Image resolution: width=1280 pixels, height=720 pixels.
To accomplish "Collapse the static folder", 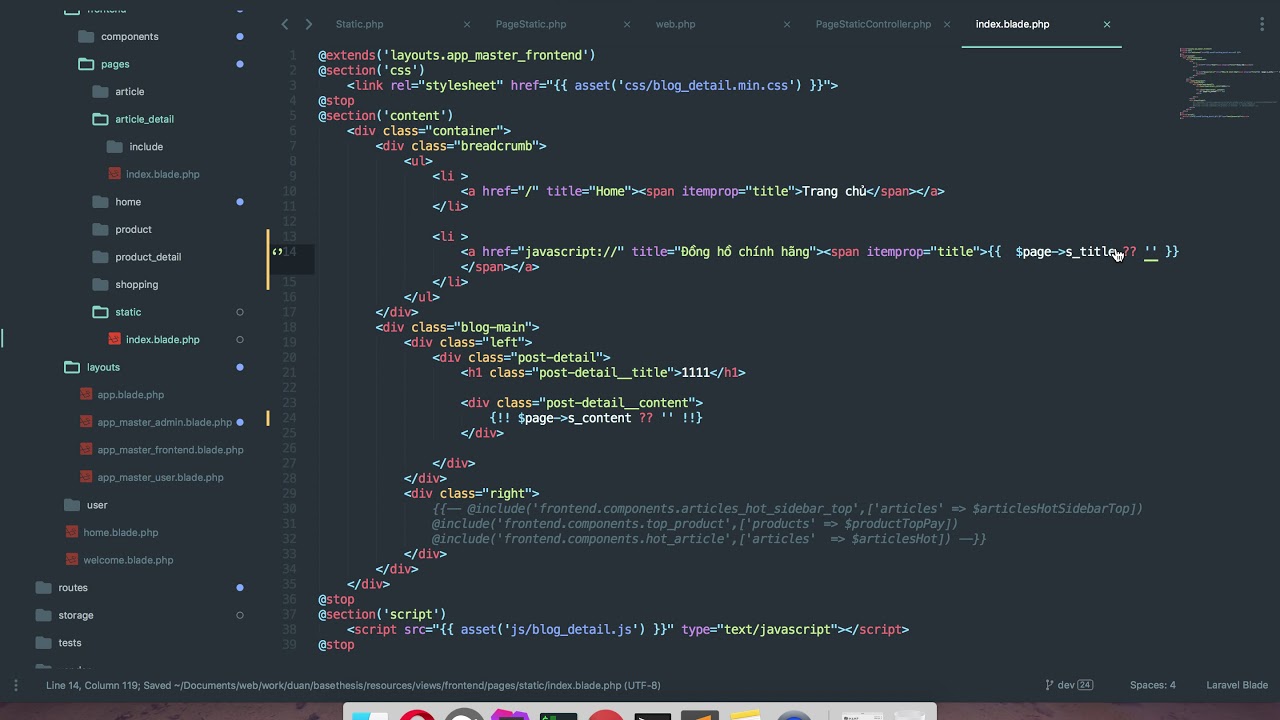I will [x=100, y=312].
